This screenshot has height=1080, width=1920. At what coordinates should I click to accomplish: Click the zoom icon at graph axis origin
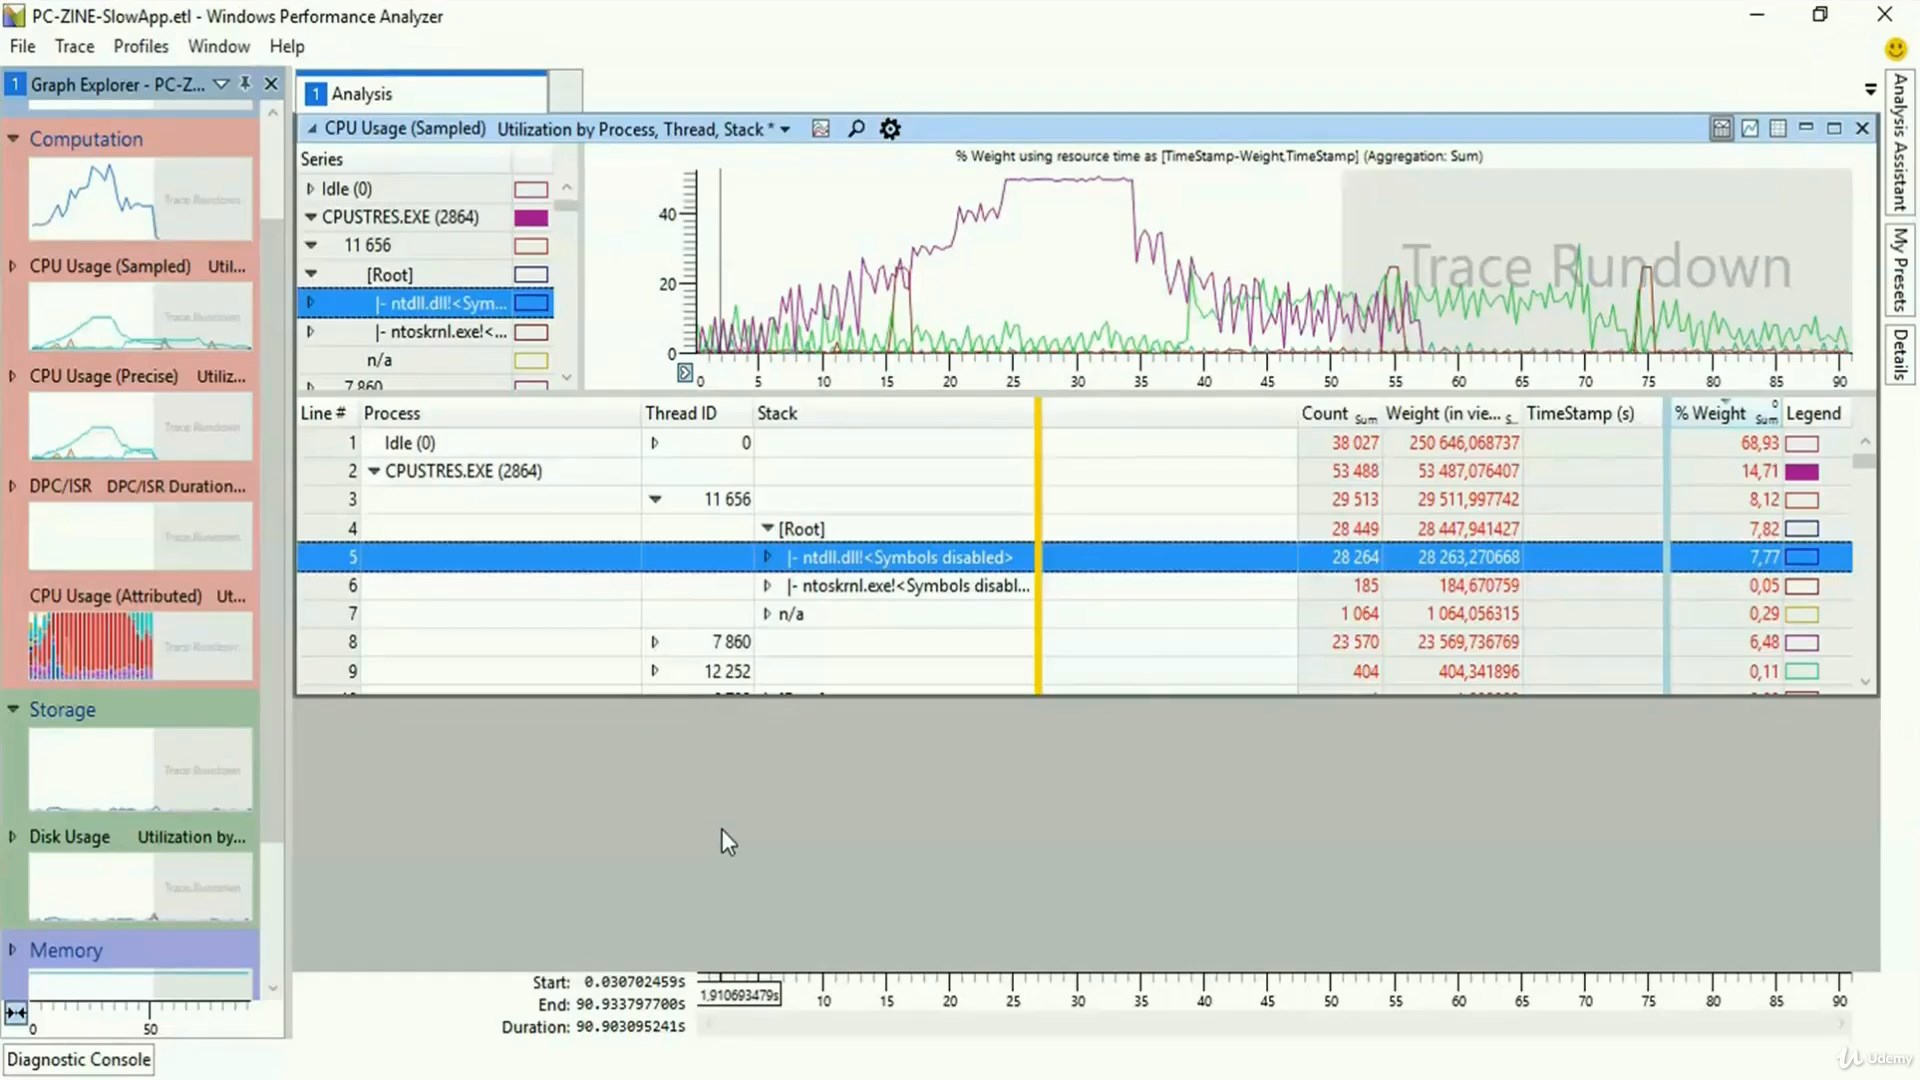(685, 373)
